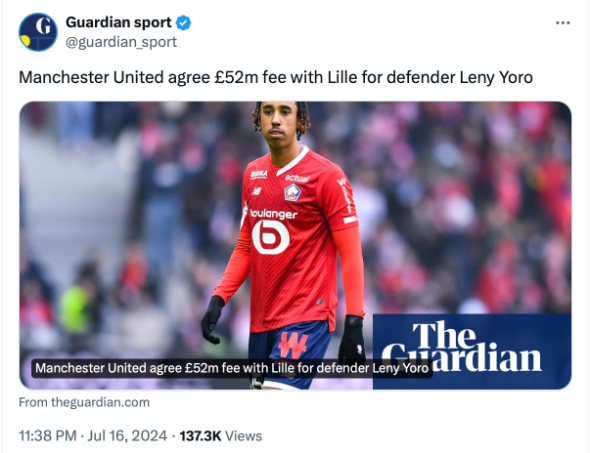
Task: Open the Guardian sport profile avatar
Action: pos(38,32)
